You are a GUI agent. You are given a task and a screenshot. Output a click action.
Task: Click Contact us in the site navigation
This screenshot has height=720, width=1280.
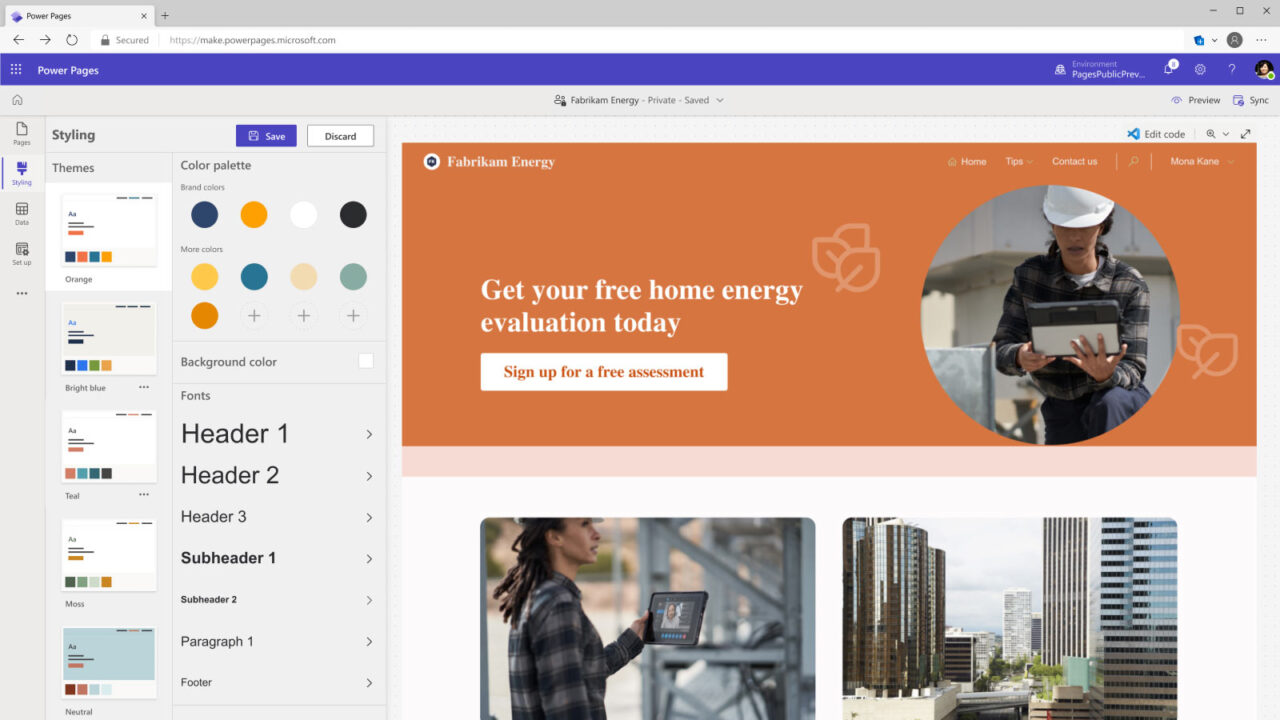[x=1074, y=161]
